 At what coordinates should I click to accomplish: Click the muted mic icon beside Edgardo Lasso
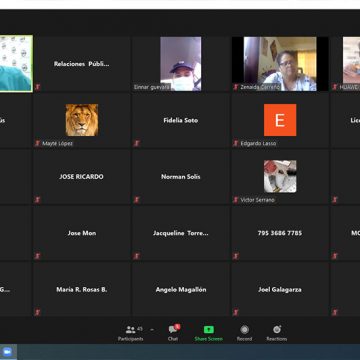(x=236, y=143)
